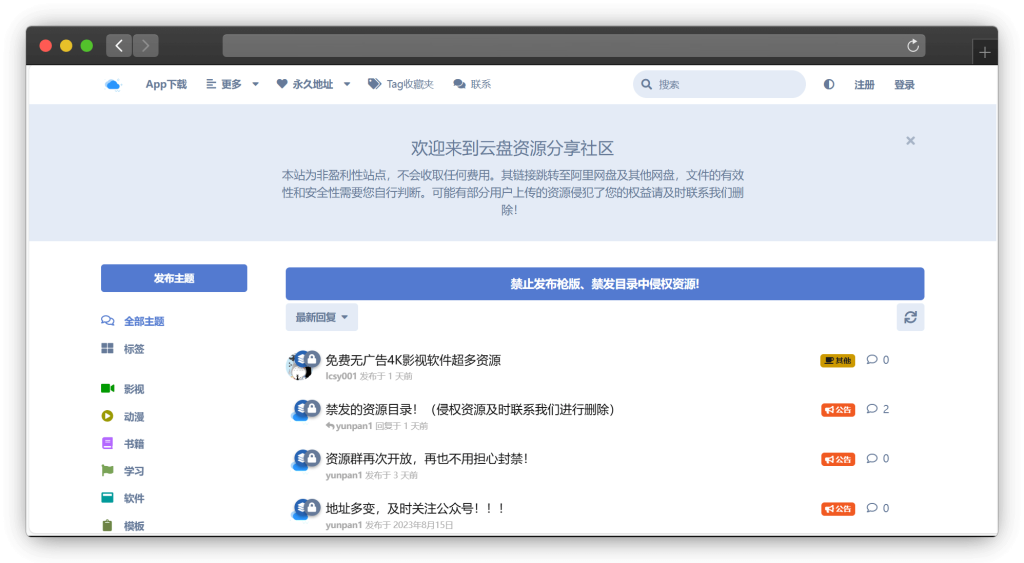Open the 软件 tag label

tap(134, 498)
